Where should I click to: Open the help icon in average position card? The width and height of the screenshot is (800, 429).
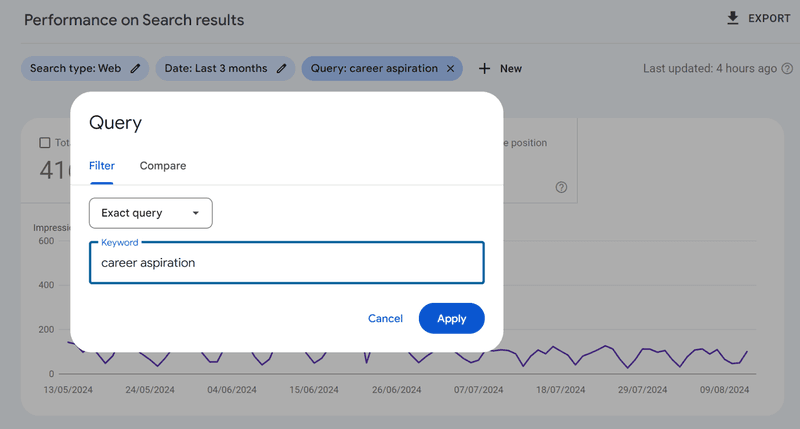[x=561, y=187]
